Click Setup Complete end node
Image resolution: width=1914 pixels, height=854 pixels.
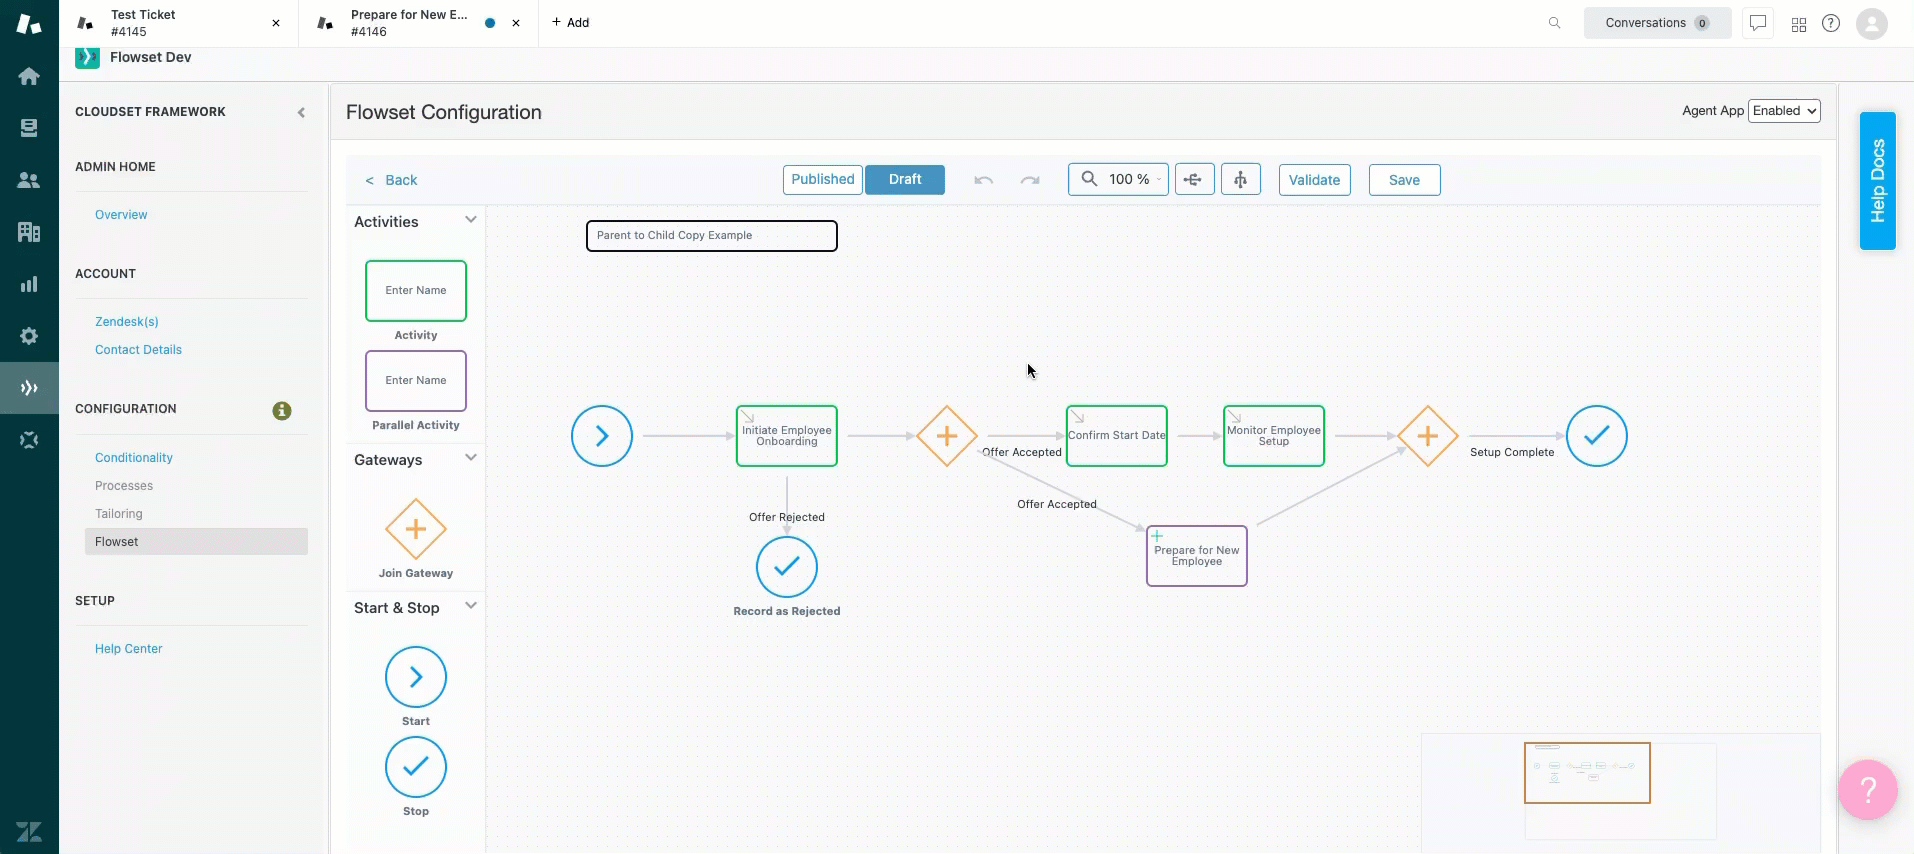[1597, 436]
